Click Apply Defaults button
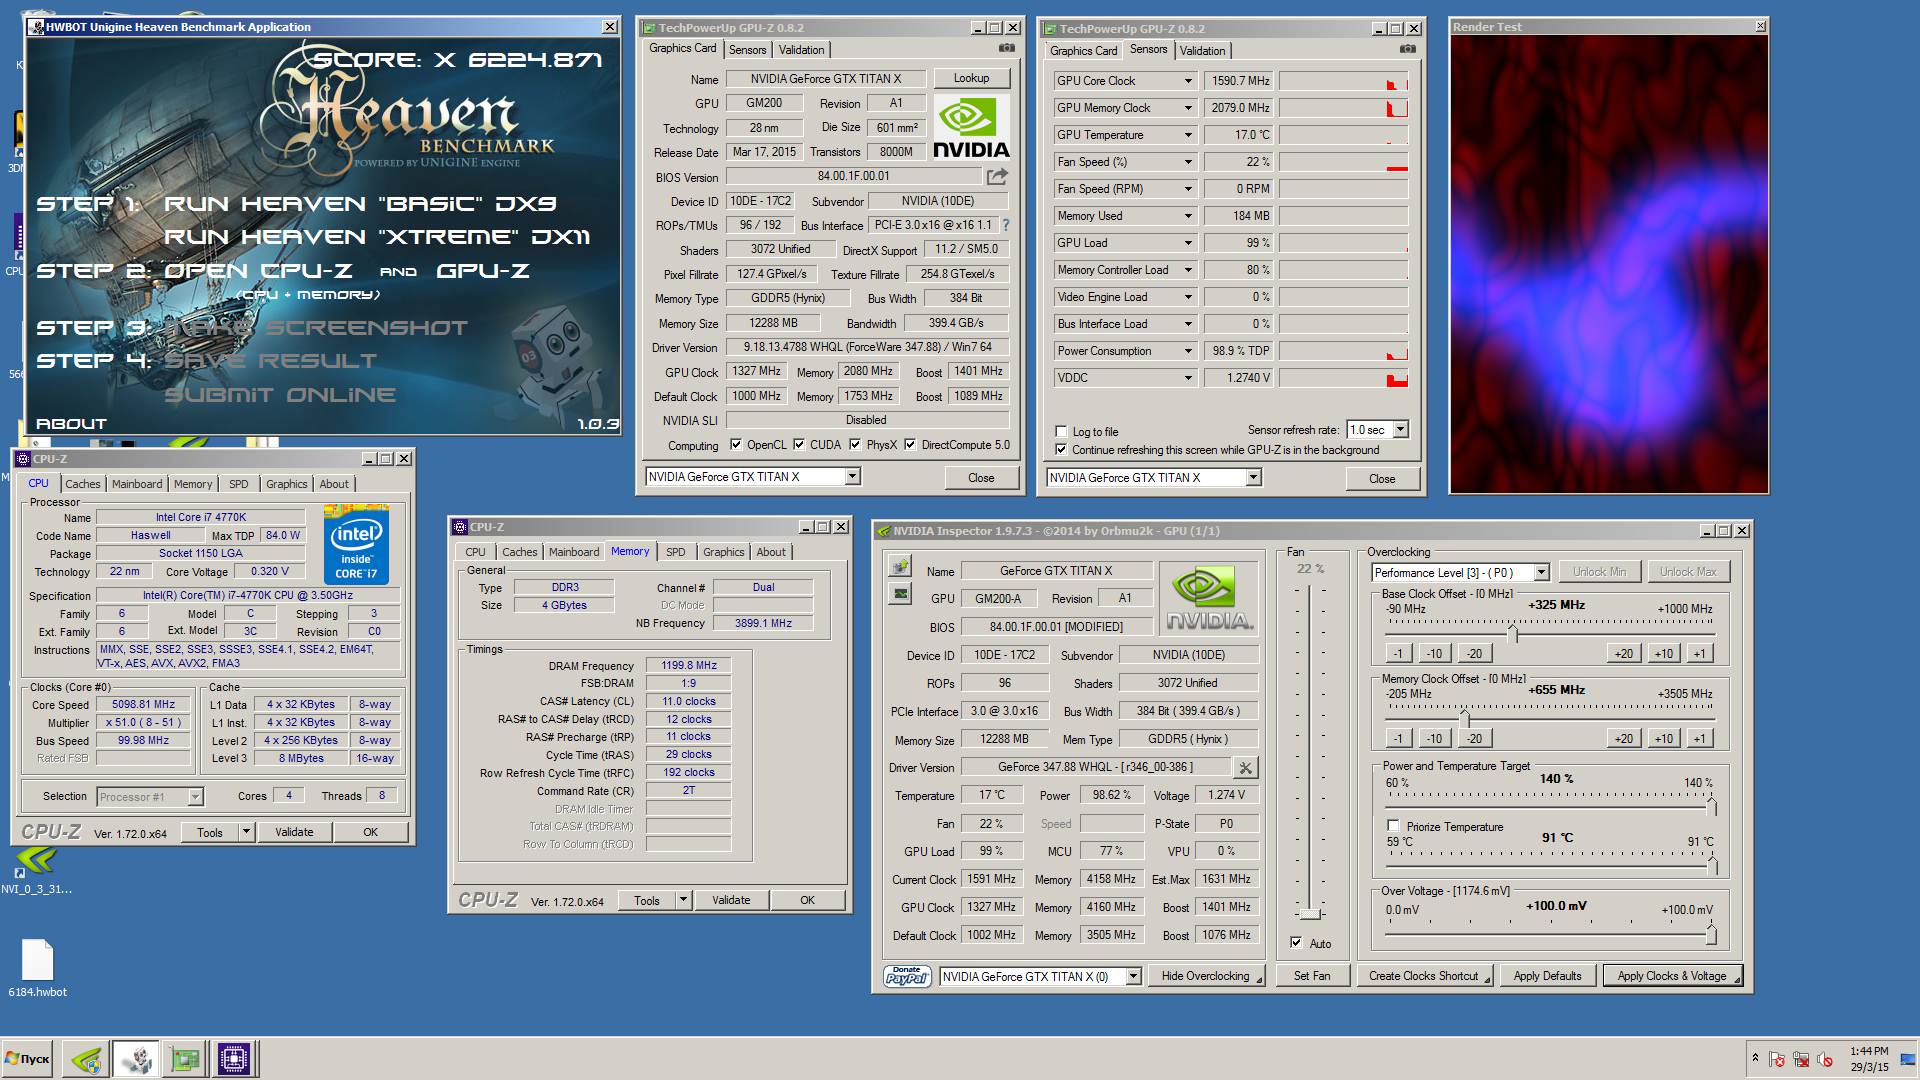 1547,976
